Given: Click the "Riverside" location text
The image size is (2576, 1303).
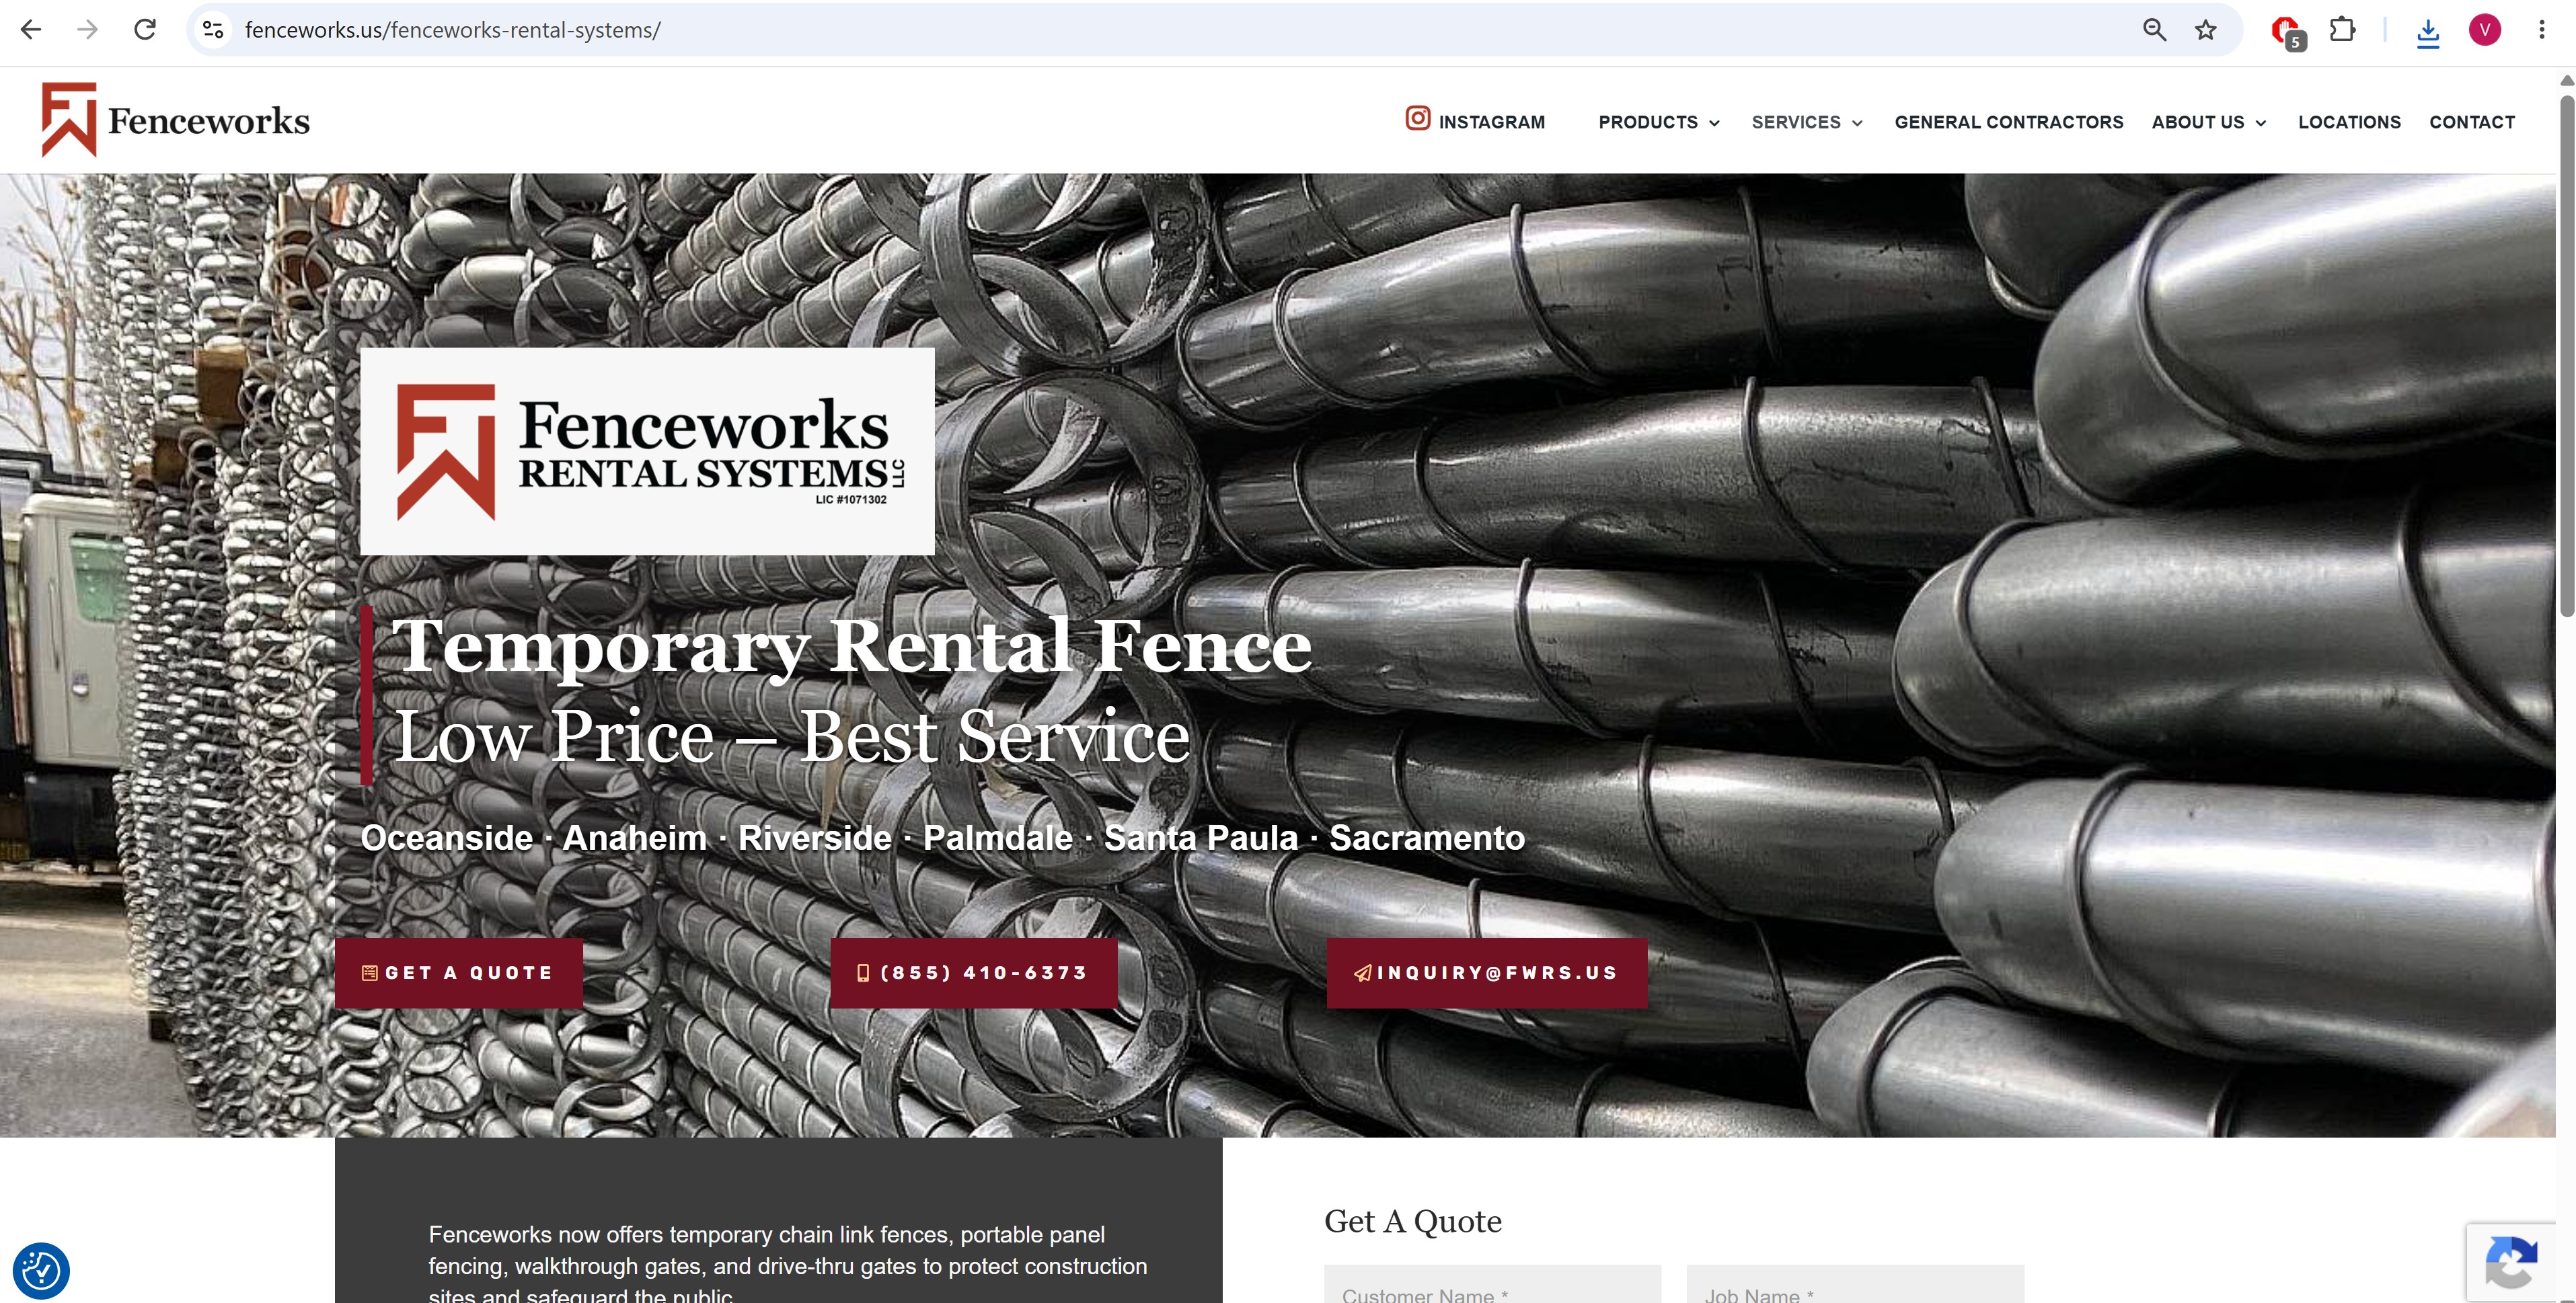Looking at the screenshot, I should 814,838.
